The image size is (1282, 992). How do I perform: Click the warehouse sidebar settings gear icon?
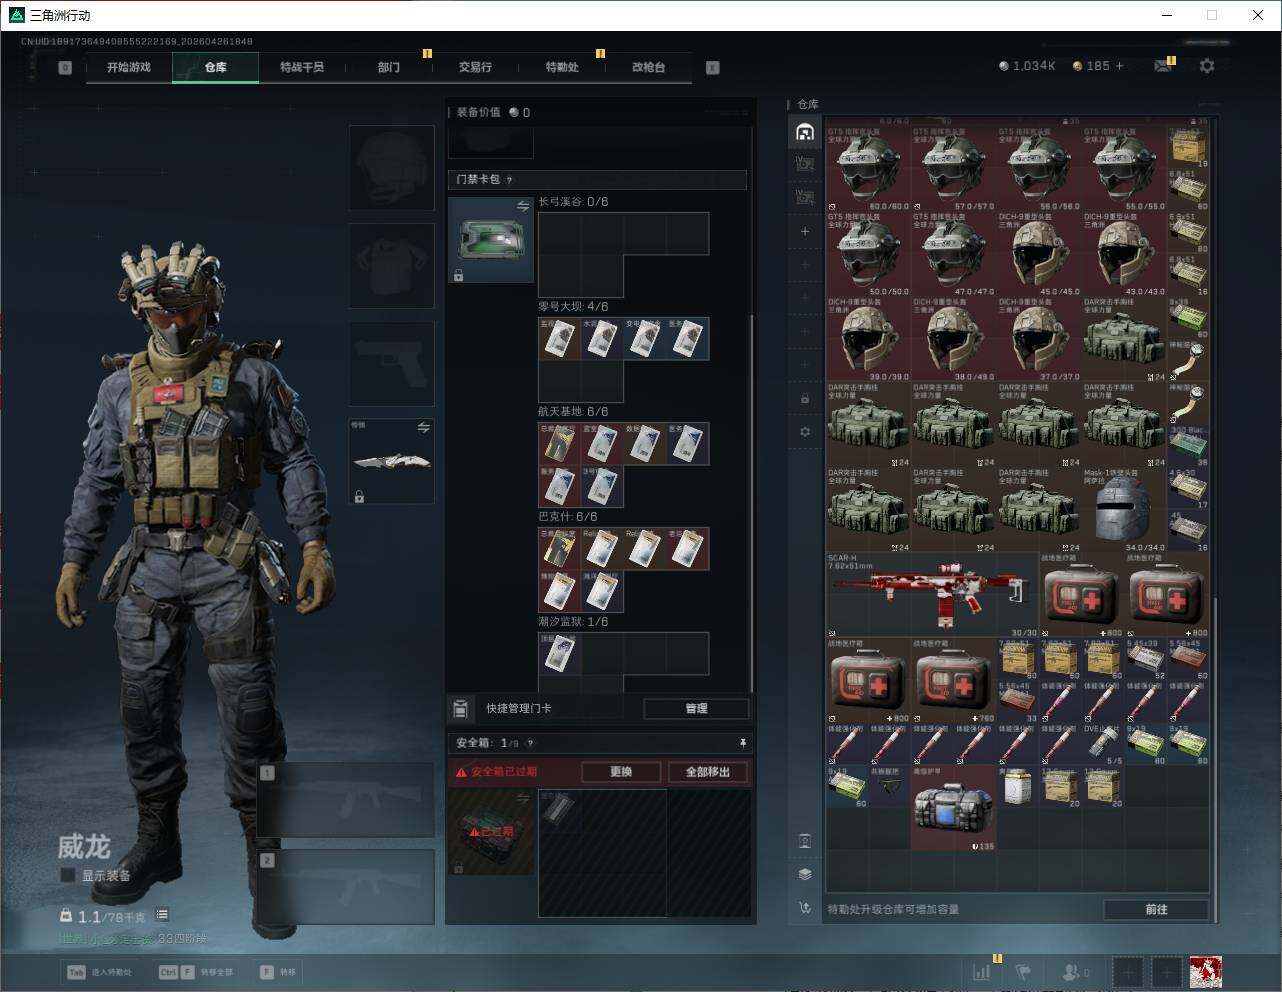[805, 432]
